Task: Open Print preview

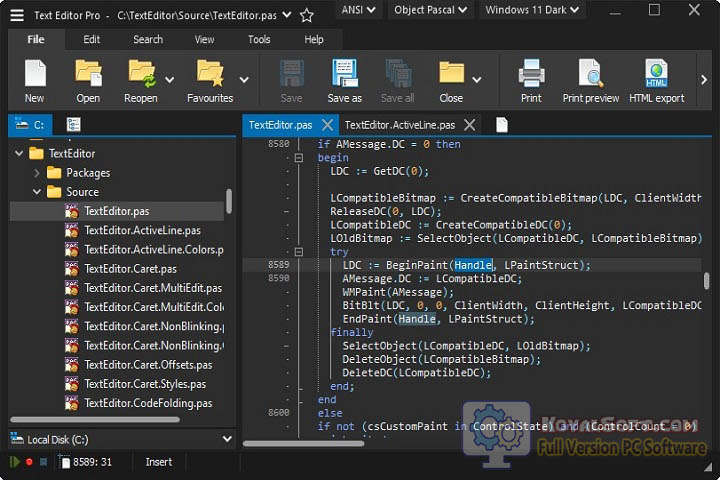Action: [591, 81]
